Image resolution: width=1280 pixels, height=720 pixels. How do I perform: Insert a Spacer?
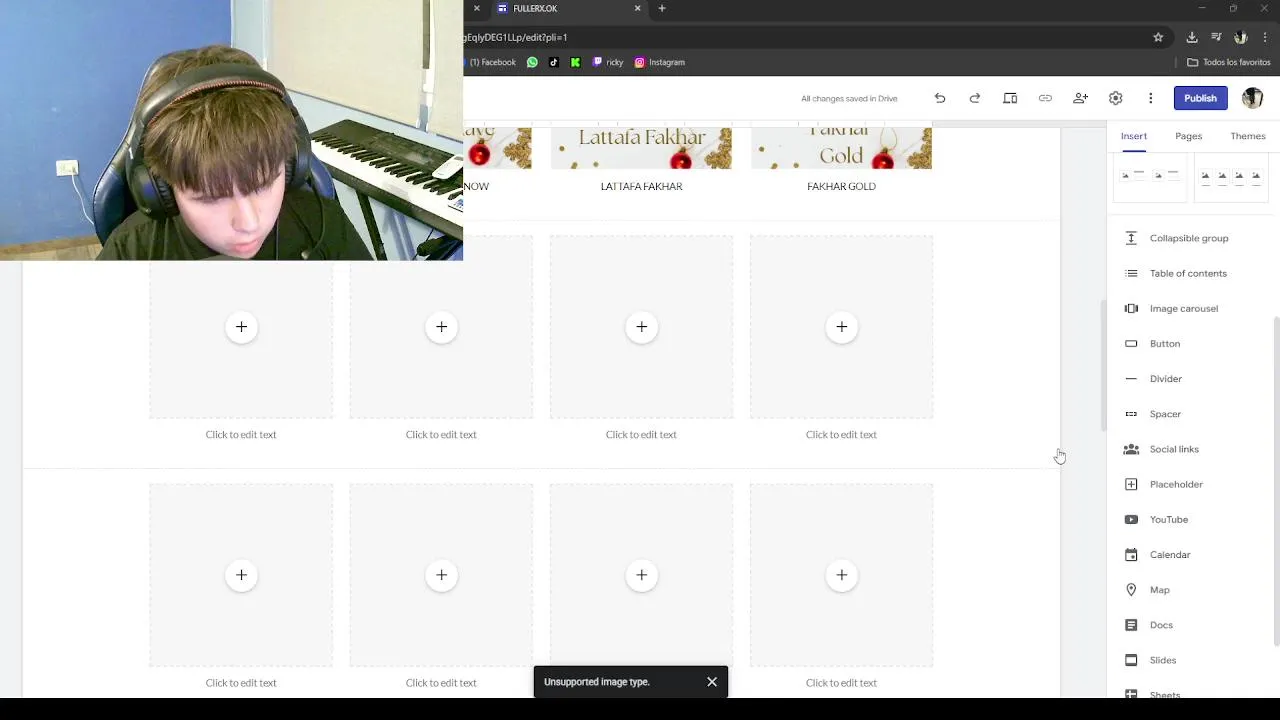click(x=1165, y=414)
